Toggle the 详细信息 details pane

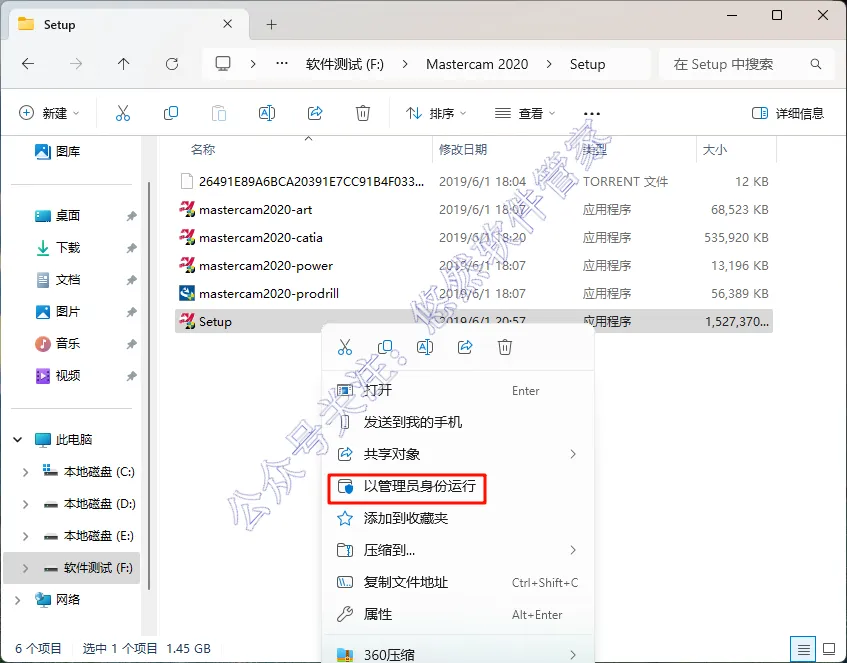788,113
